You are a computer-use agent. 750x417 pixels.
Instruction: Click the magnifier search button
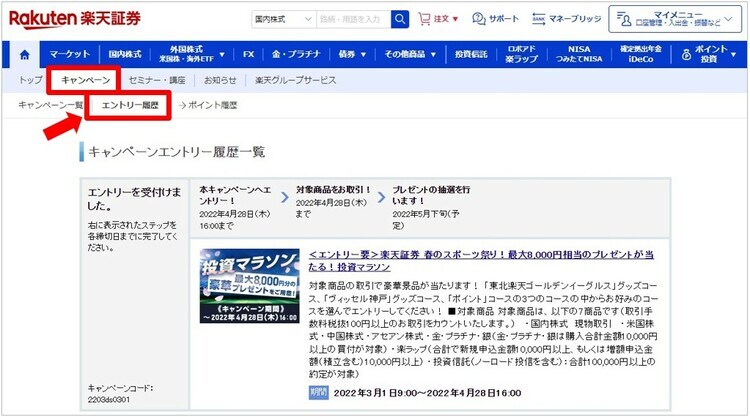click(400, 19)
